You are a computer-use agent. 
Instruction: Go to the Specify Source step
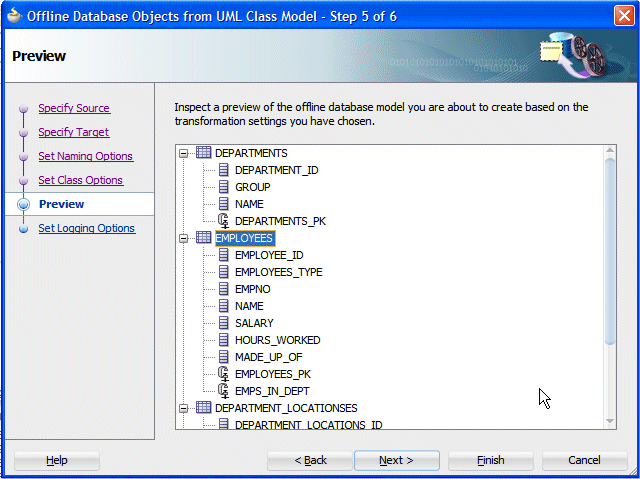(x=74, y=108)
